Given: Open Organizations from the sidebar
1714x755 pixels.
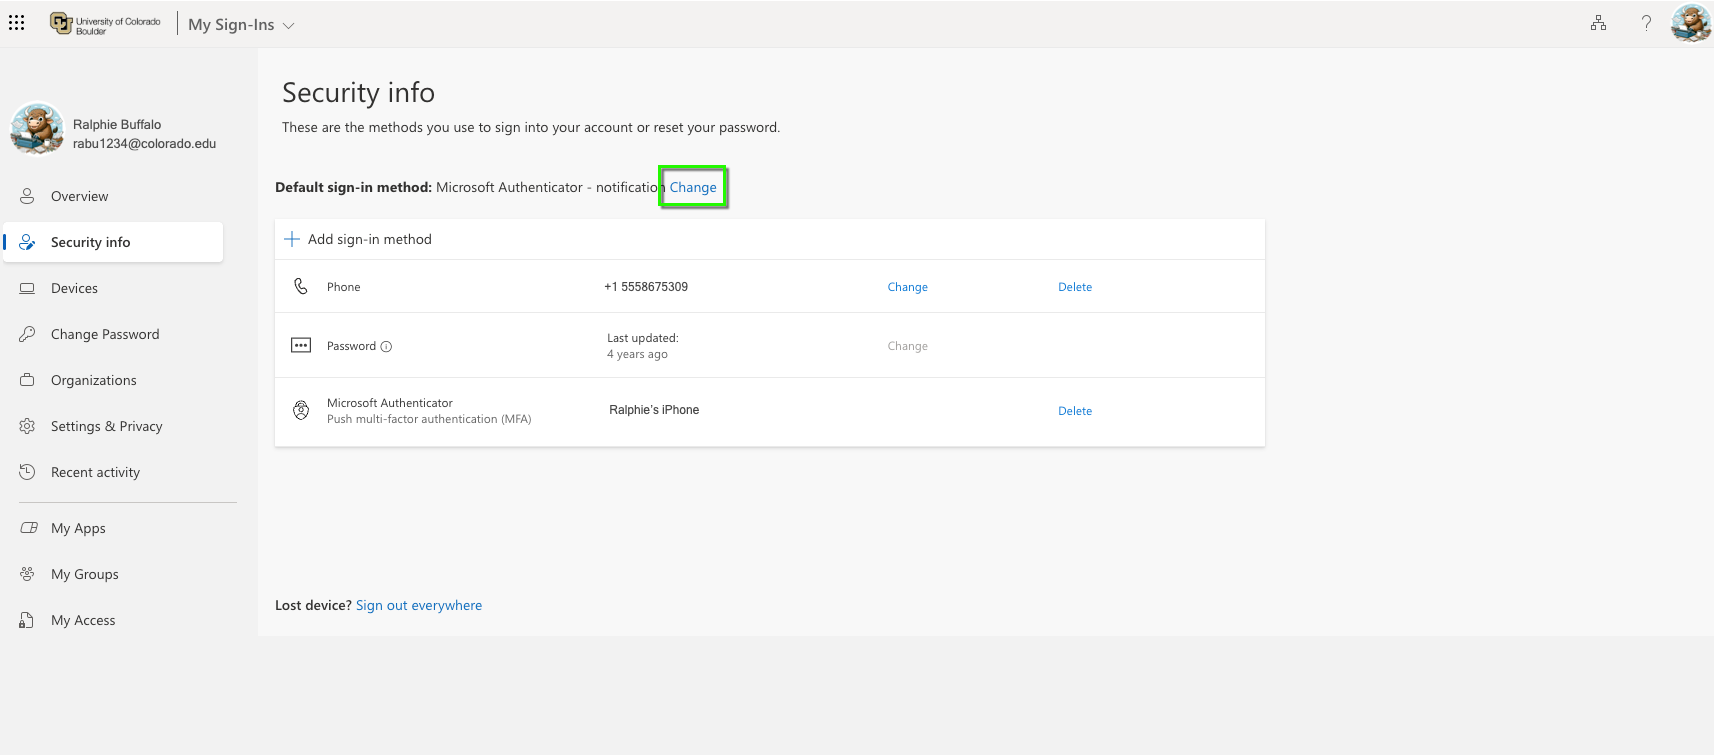Looking at the screenshot, I should pos(93,380).
